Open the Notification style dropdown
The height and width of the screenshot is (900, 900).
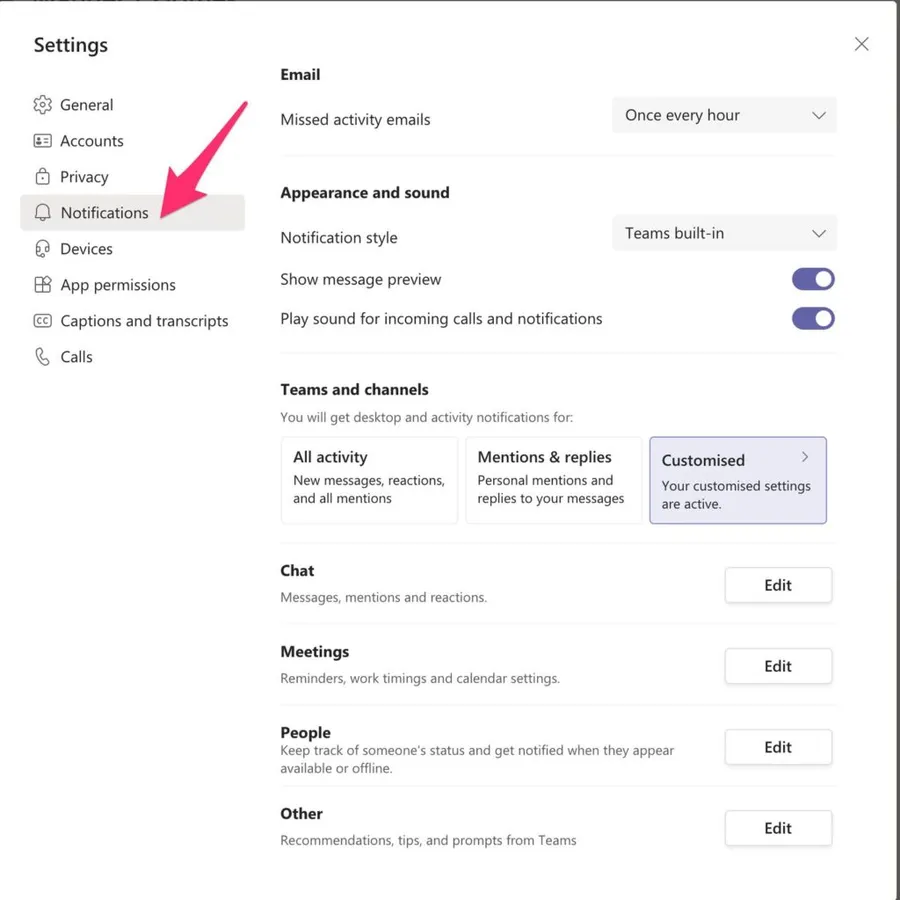pyautogui.click(x=724, y=234)
